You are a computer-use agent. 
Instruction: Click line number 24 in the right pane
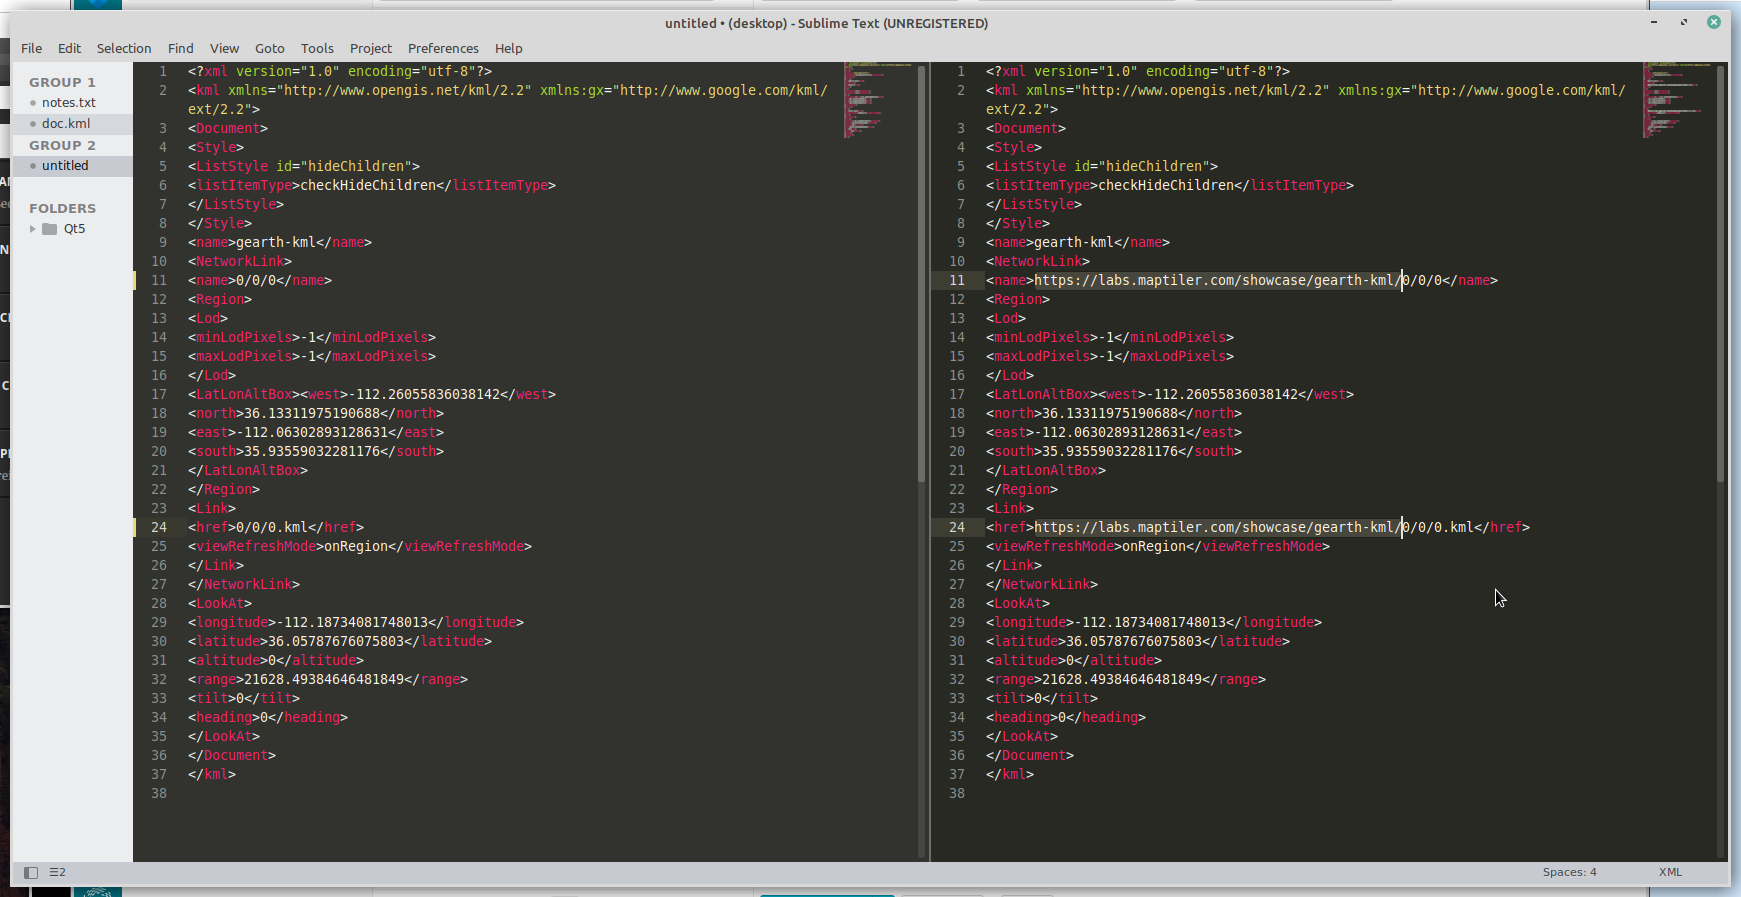pyautogui.click(x=957, y=527)
